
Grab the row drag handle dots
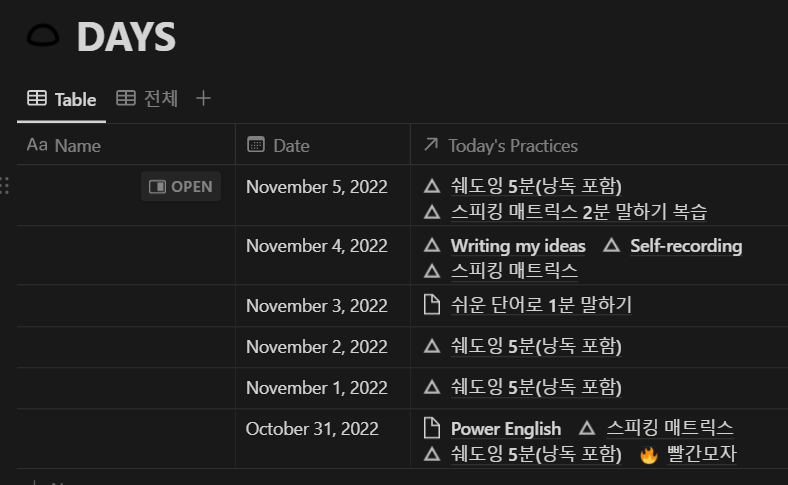[x=5, y=185]
